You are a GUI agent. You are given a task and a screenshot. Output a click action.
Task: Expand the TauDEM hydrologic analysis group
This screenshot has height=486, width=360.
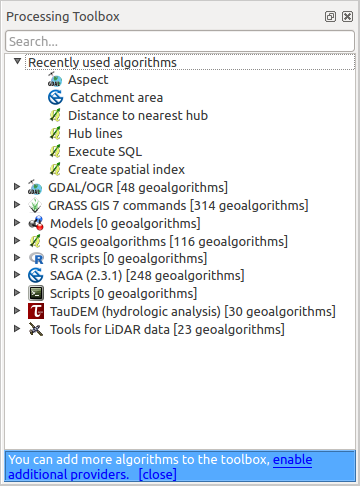pyautogui.click(x=17, y=311)
